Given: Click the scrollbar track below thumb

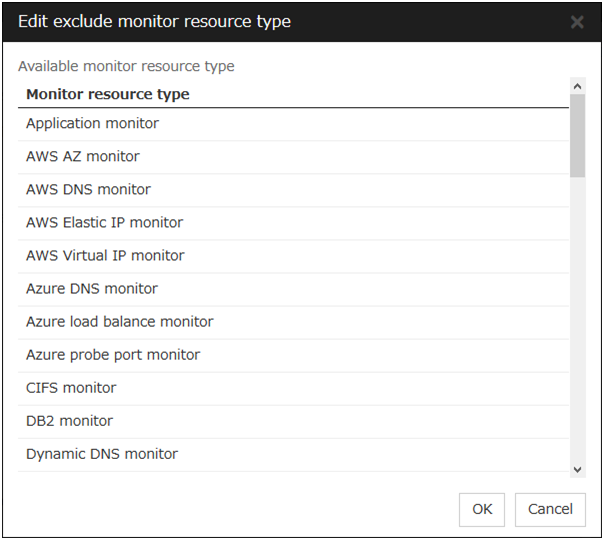Looking at the screenshot, I should [577, 320].
